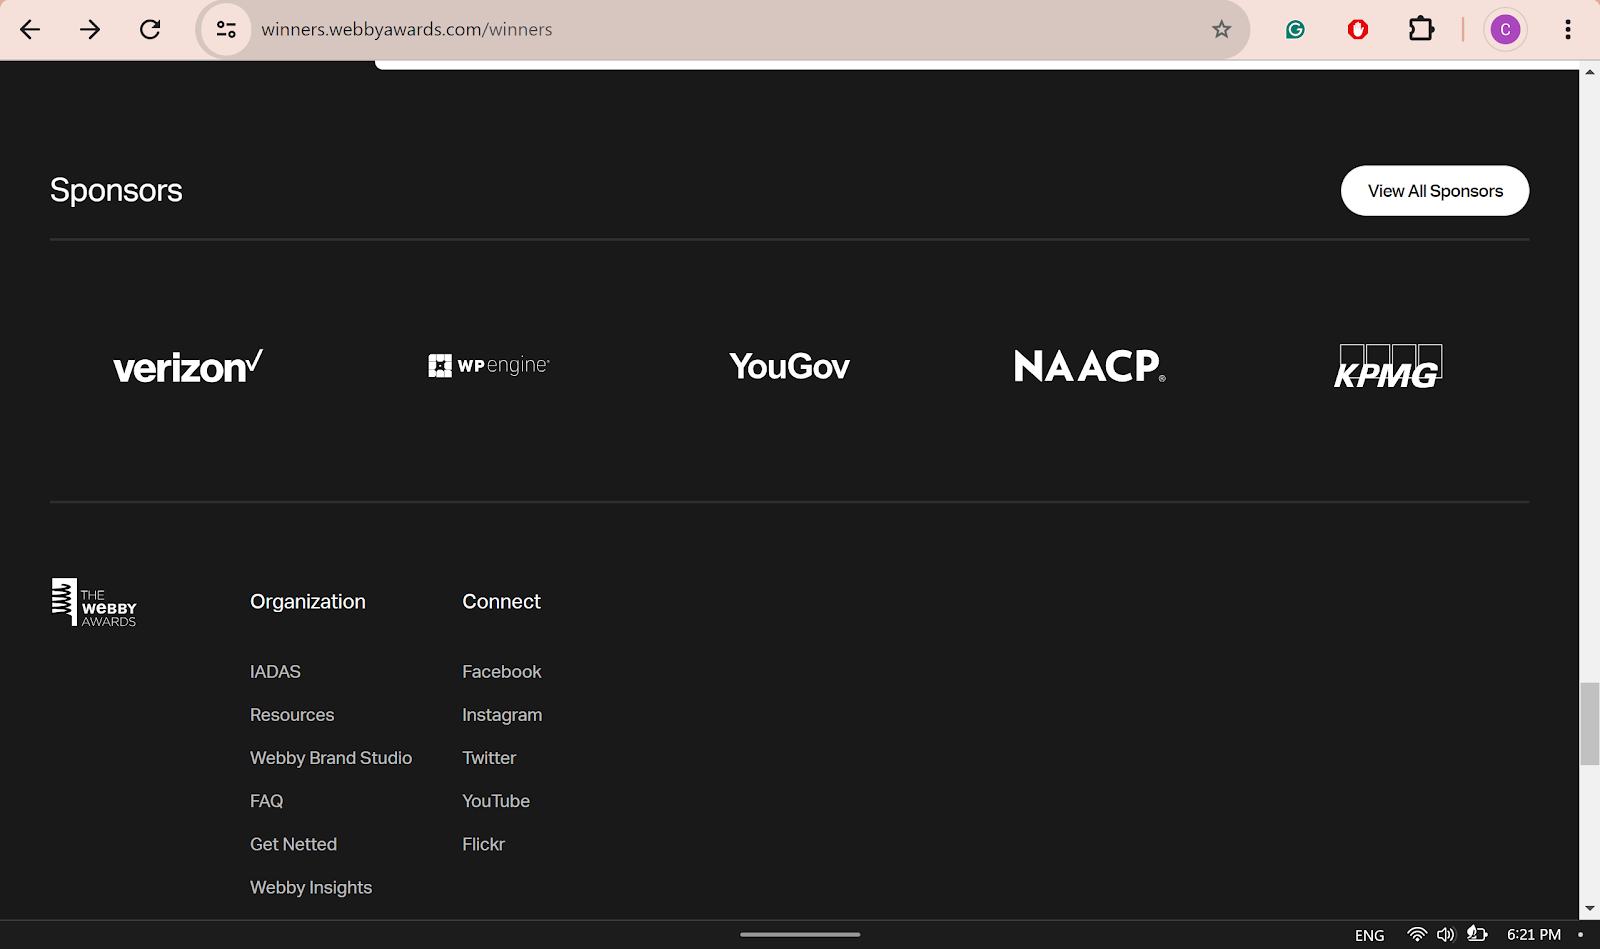The image size is (1600, 949).
Task: Bookmark this page with the star icon
Action: coord(1221,30)
